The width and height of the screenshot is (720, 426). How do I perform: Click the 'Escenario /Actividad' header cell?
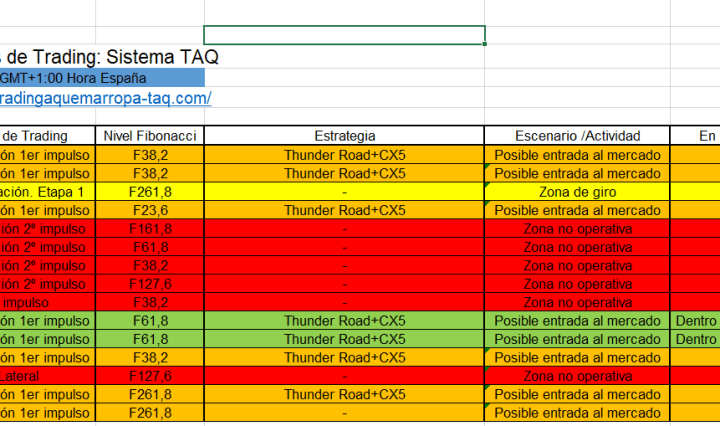pos(577,136)
